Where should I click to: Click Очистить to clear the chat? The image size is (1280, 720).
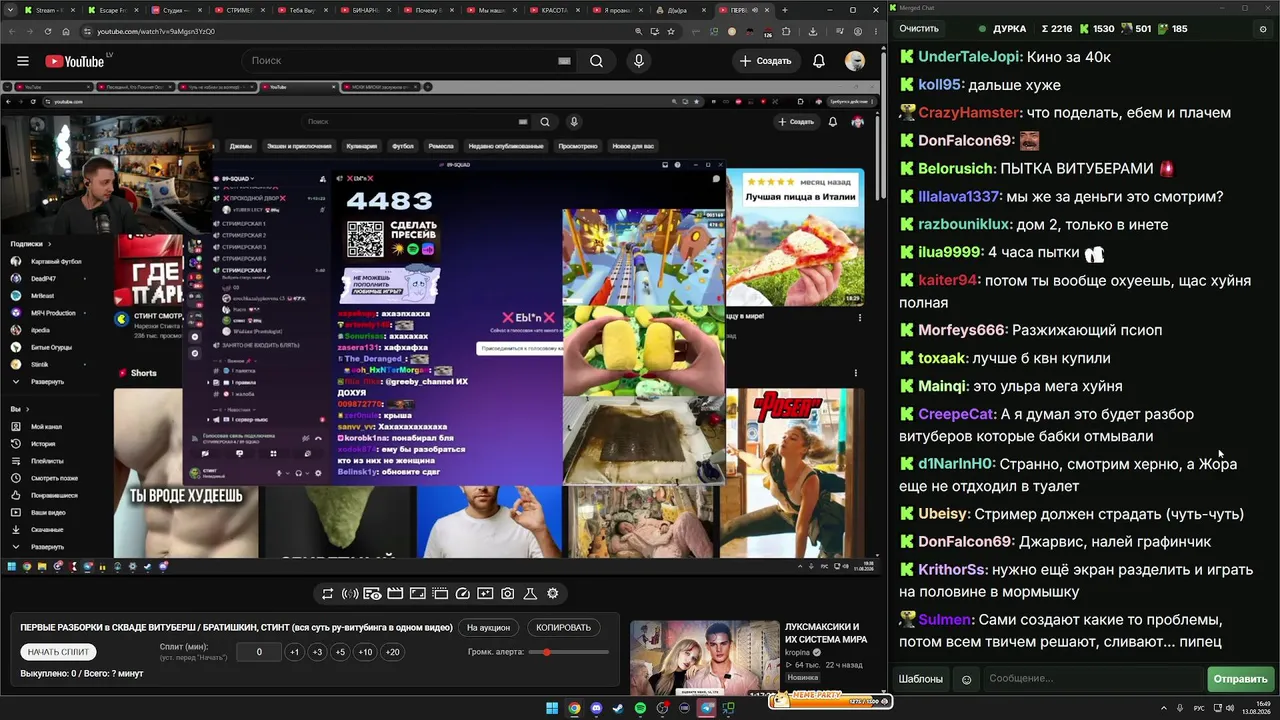[919, 29]
